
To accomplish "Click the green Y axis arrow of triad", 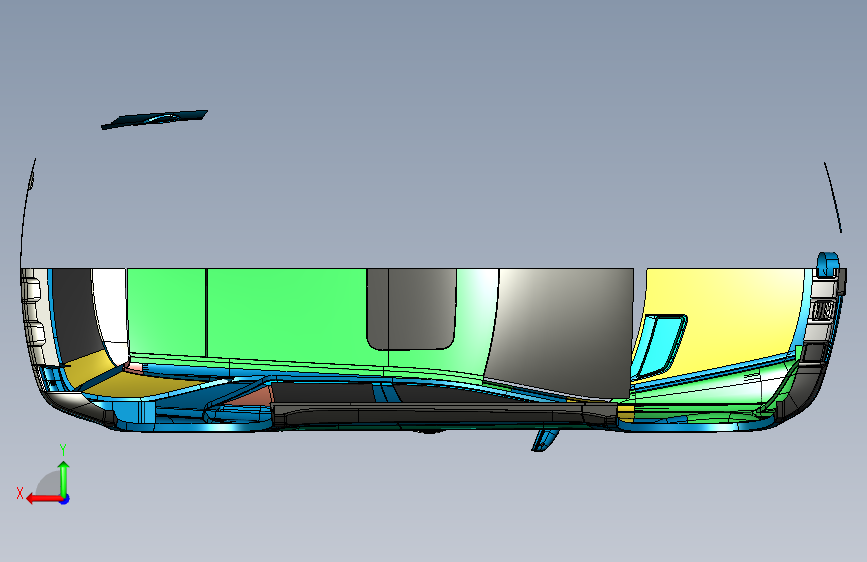I will (x=64, y=478).
